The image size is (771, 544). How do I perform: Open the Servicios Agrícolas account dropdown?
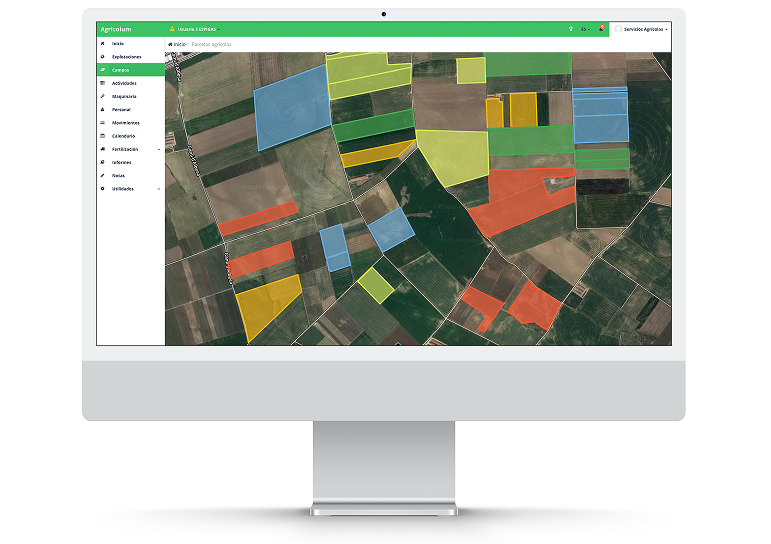pos(645,29)
